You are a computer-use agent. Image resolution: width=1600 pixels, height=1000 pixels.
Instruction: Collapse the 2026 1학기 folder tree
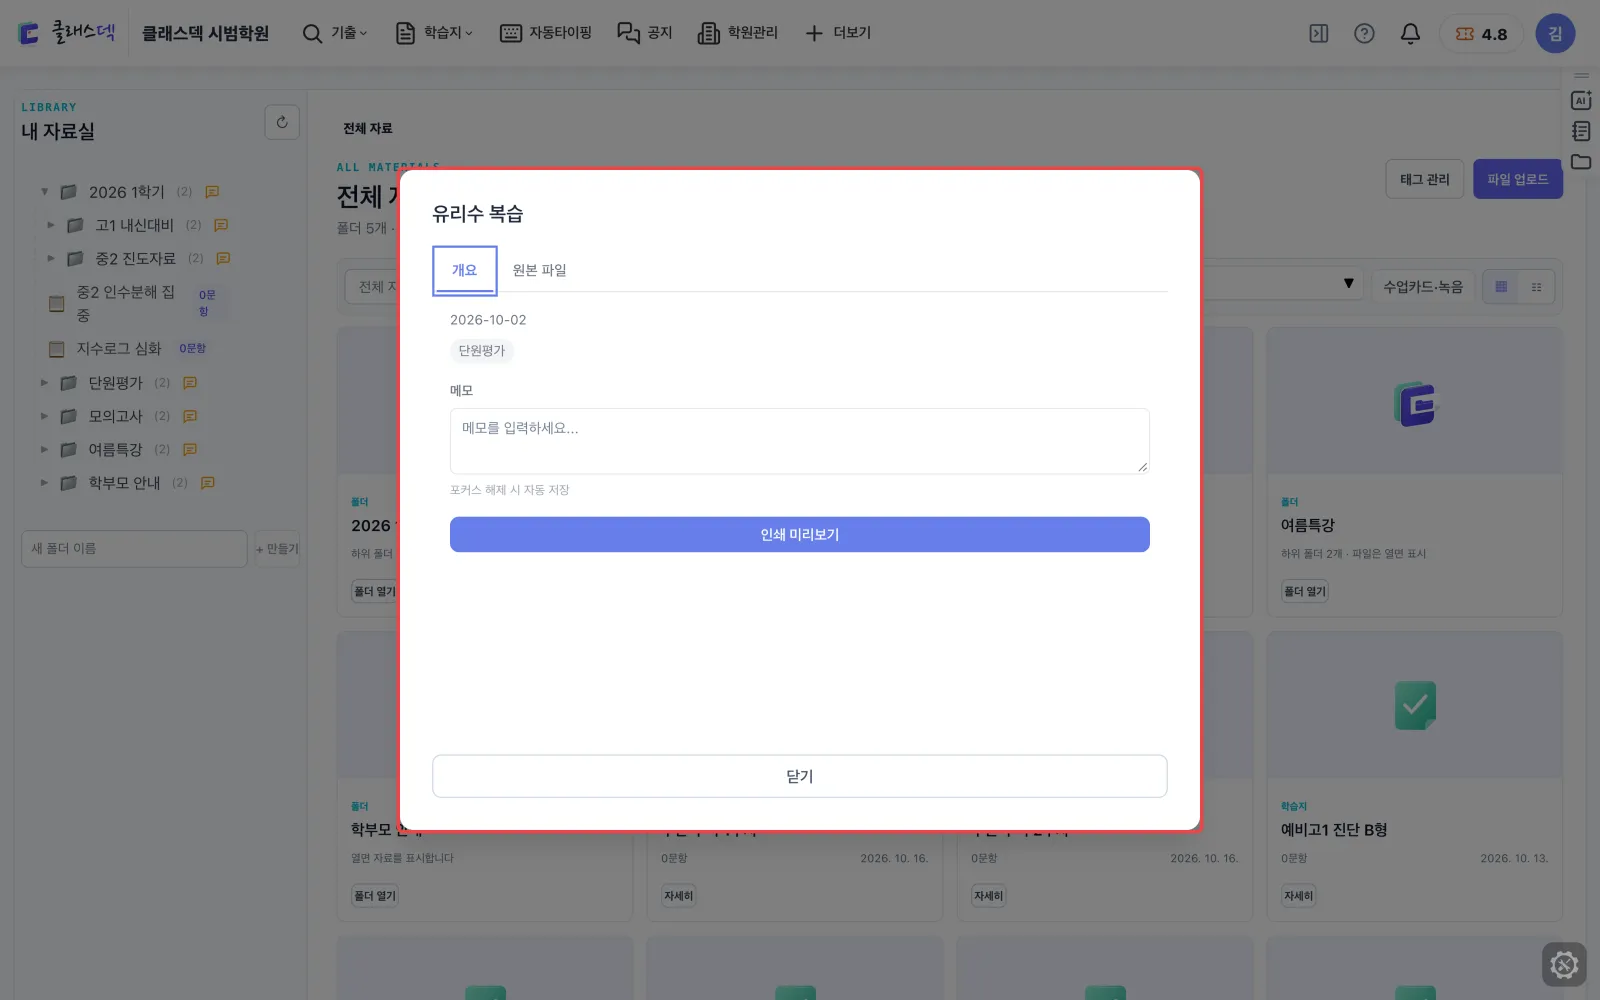point(44,192)
